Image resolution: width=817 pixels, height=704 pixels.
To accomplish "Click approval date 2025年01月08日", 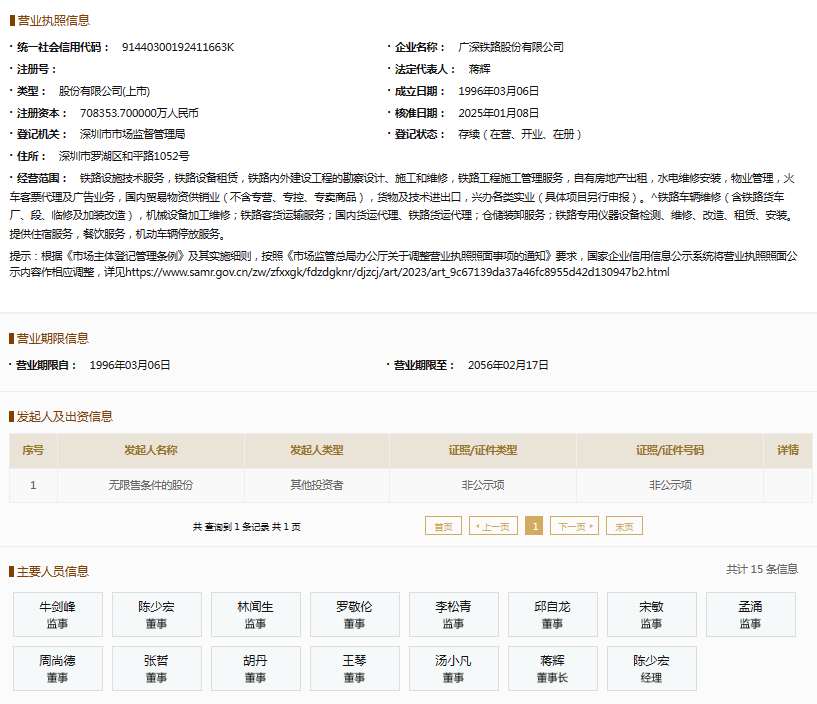I will click(498, 113).
